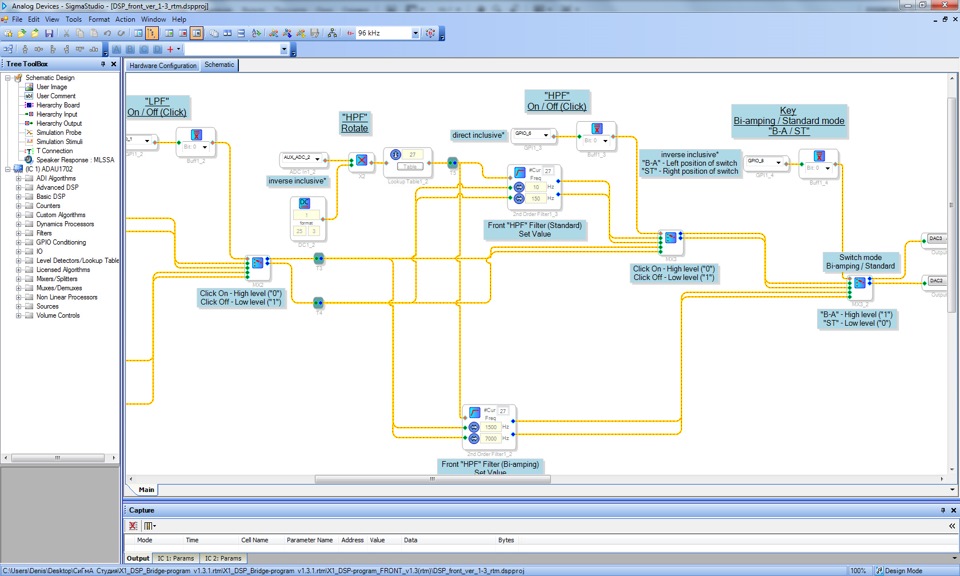This screenshot has height=576, width=960.
Task: Open the empty combo box in second toolbar
Action: tap(284, 50)
